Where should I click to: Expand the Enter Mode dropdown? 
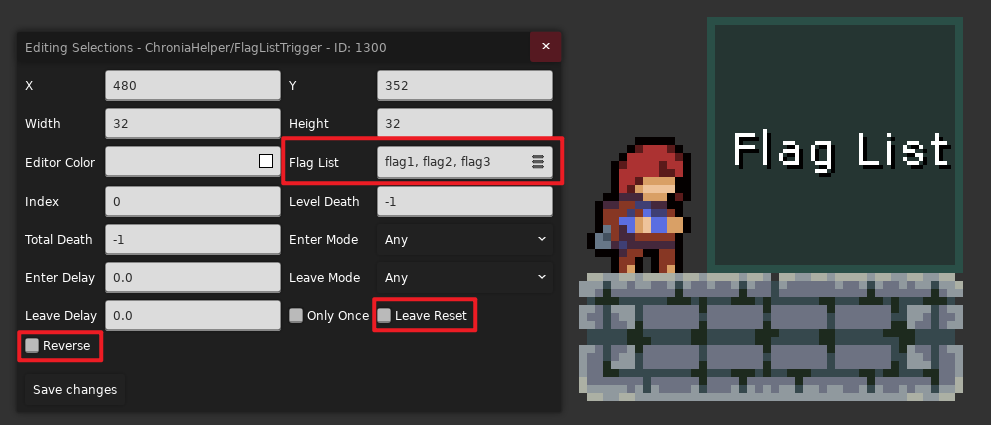point(465,240)
